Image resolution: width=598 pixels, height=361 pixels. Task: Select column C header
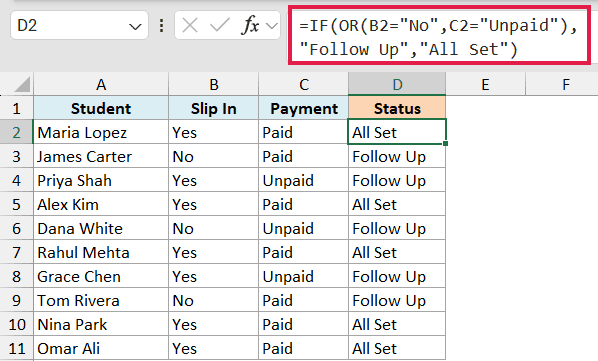point(304,84)
